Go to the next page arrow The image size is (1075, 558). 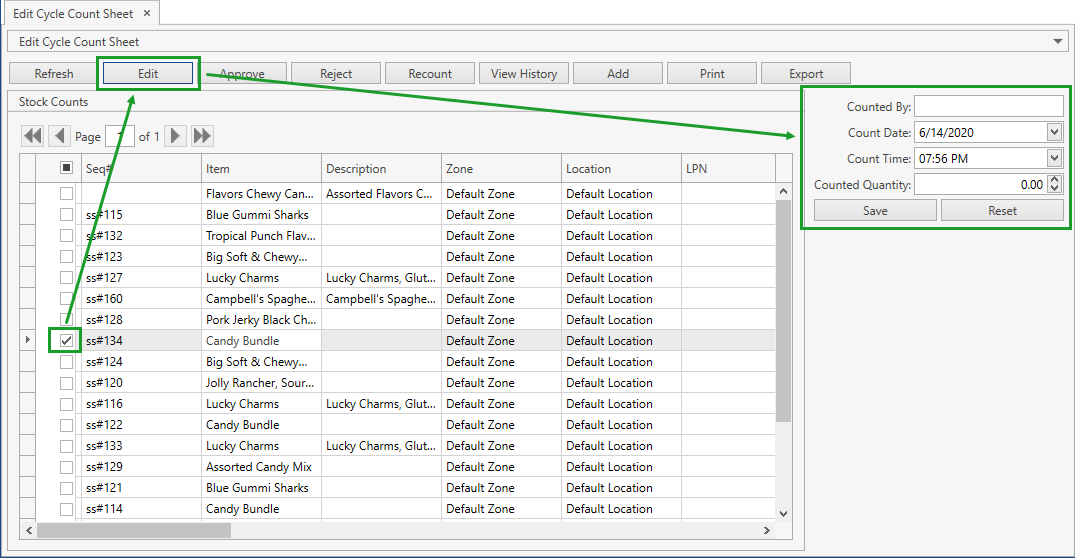coord(175,136)
